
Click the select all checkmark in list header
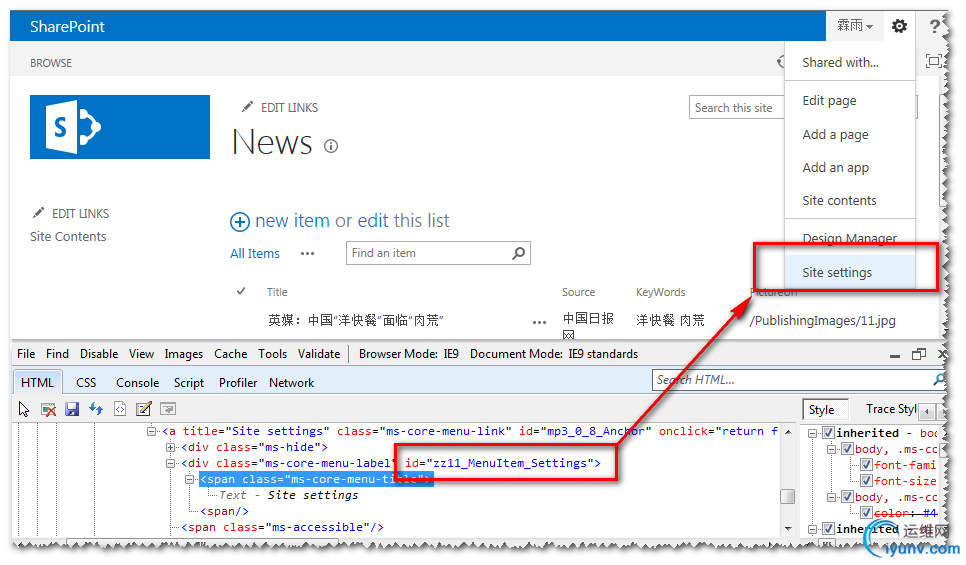[241, 291]
